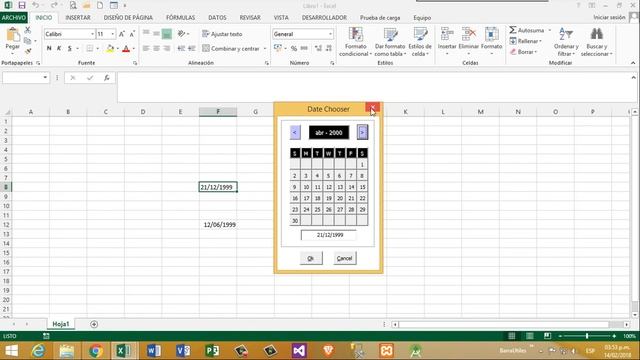The image size is (640, 360).
Task: Open Word from the taskbar
Action: point(153,351)
